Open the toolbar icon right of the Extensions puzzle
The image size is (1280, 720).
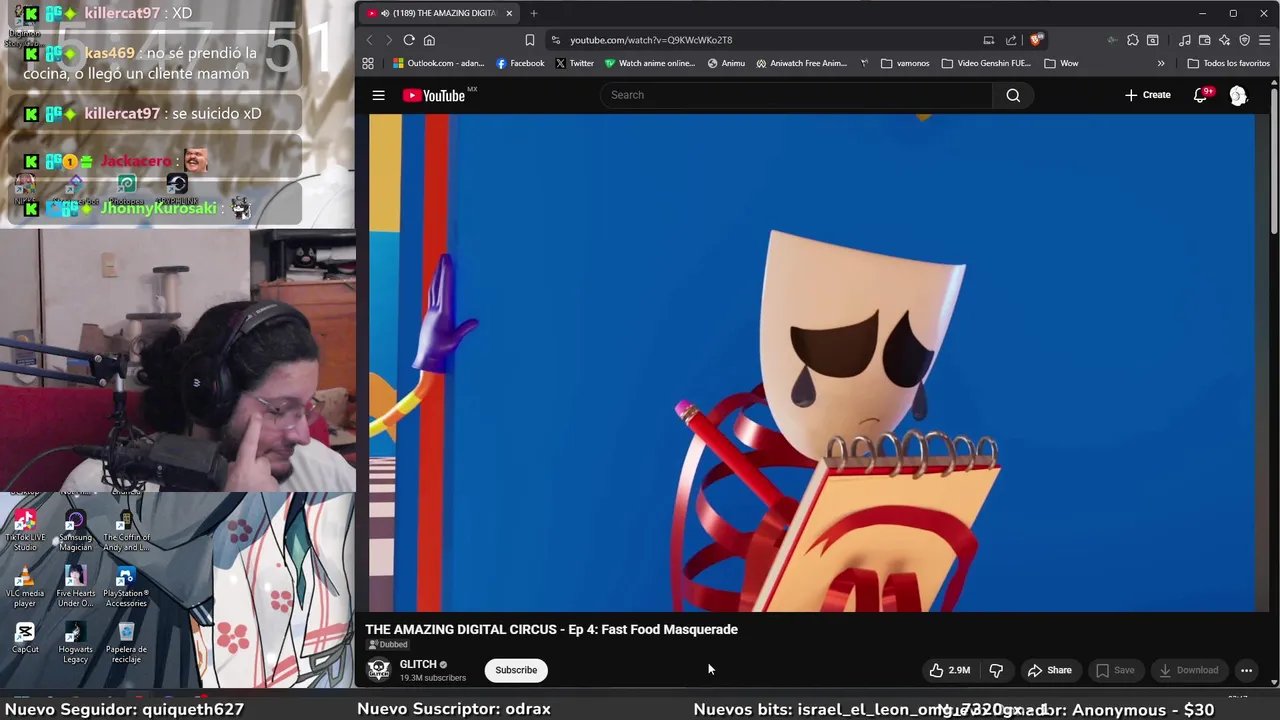pyautogui.click(x=1153, y=40)
